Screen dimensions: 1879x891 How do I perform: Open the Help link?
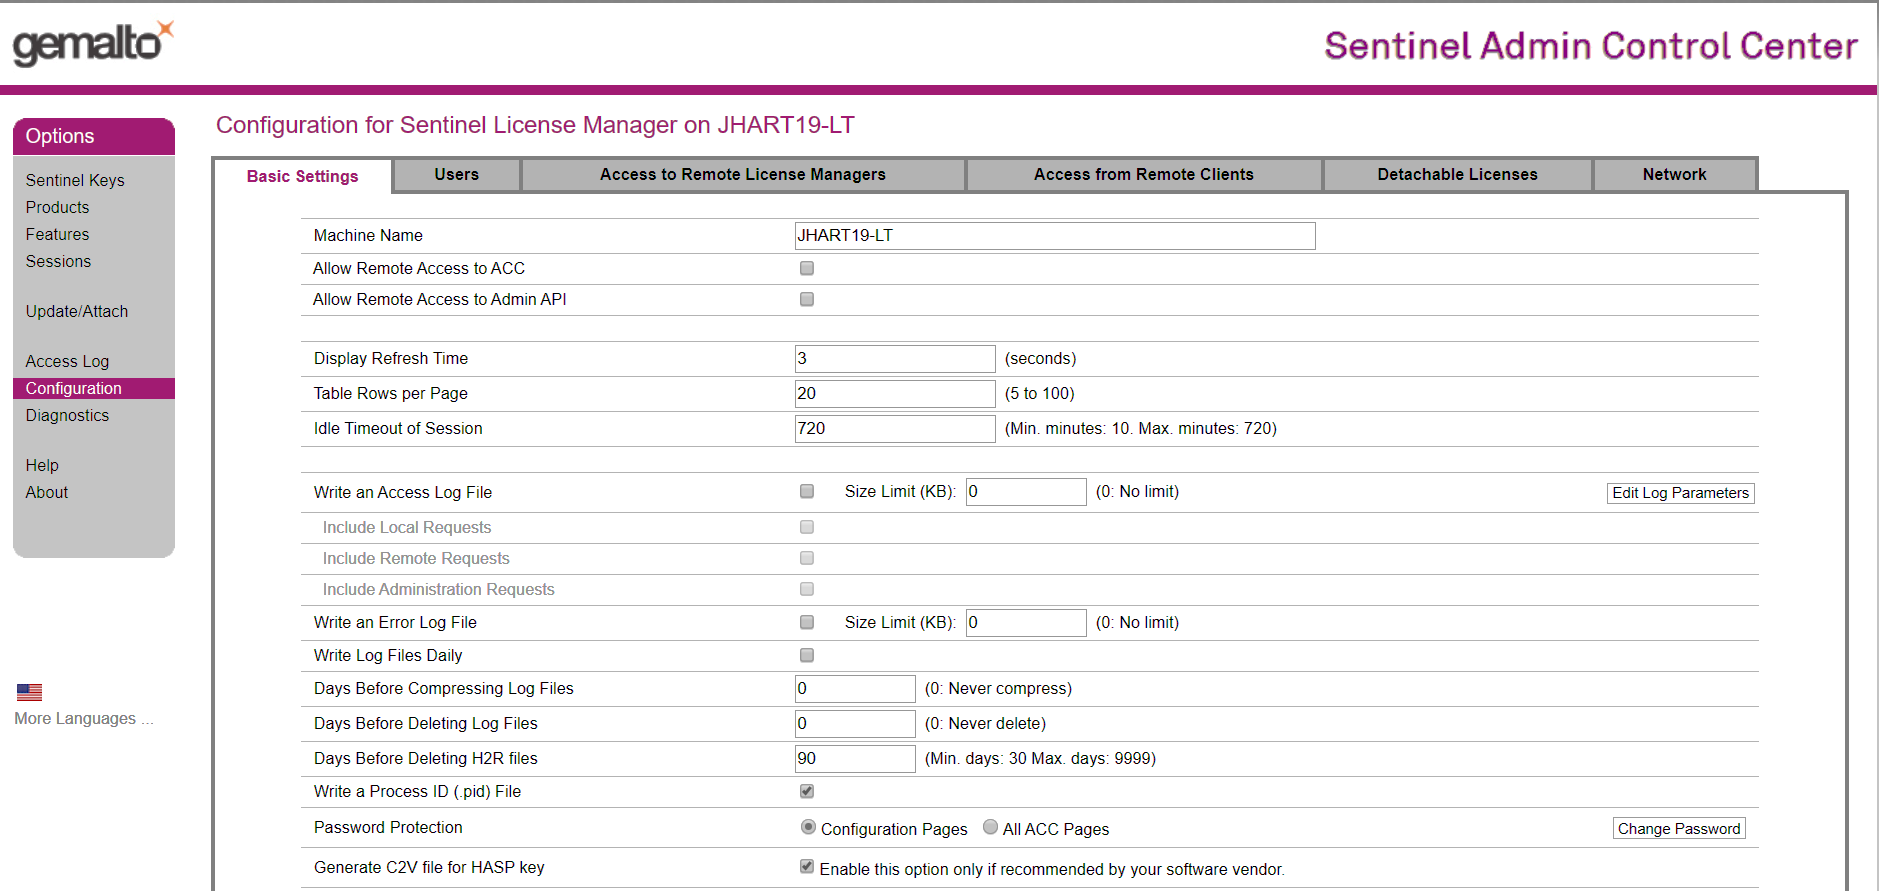42,465
